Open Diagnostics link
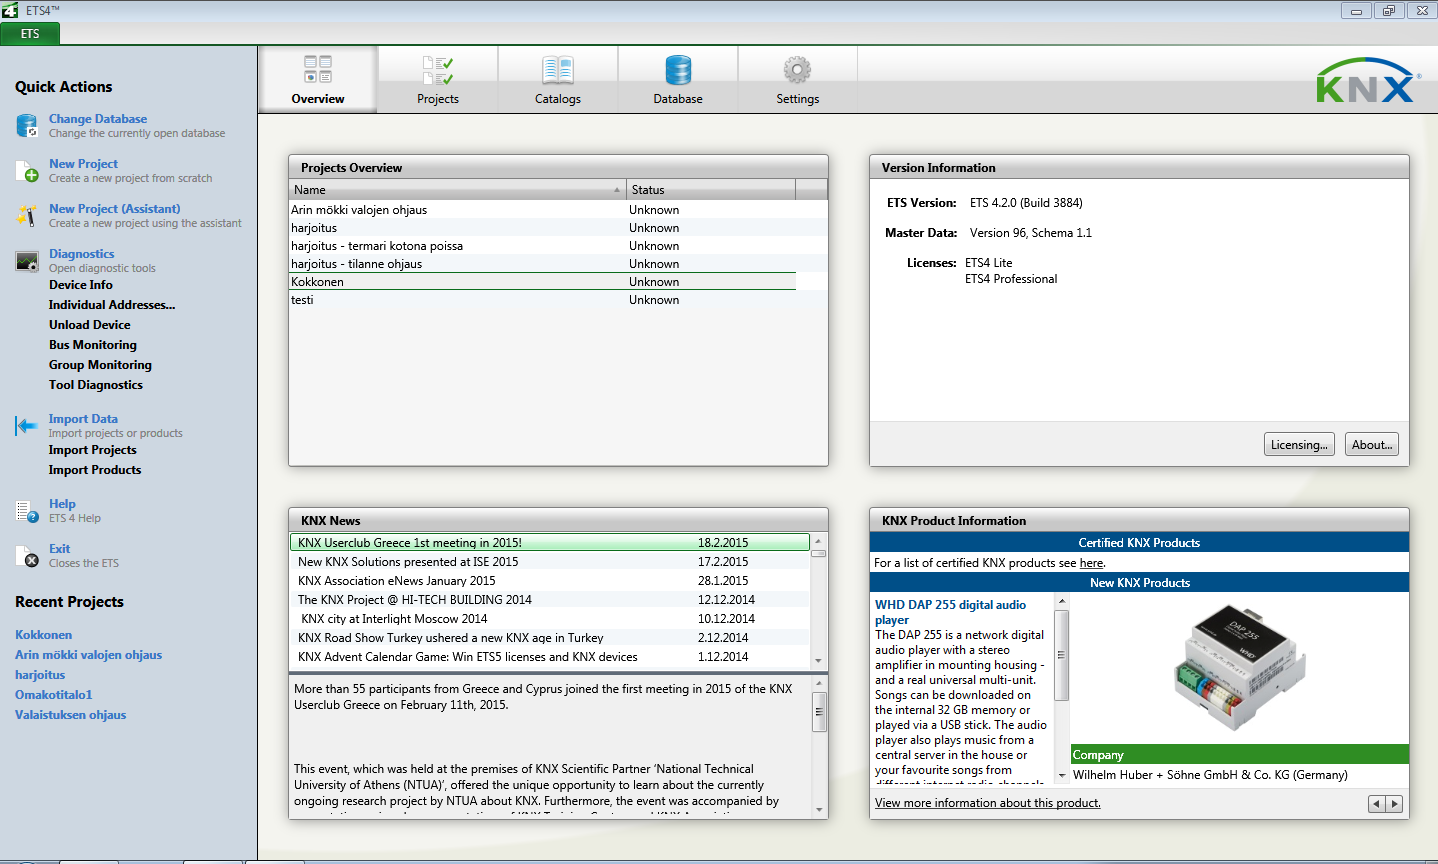Viewport: 1438px width, 864px height. 81,254
